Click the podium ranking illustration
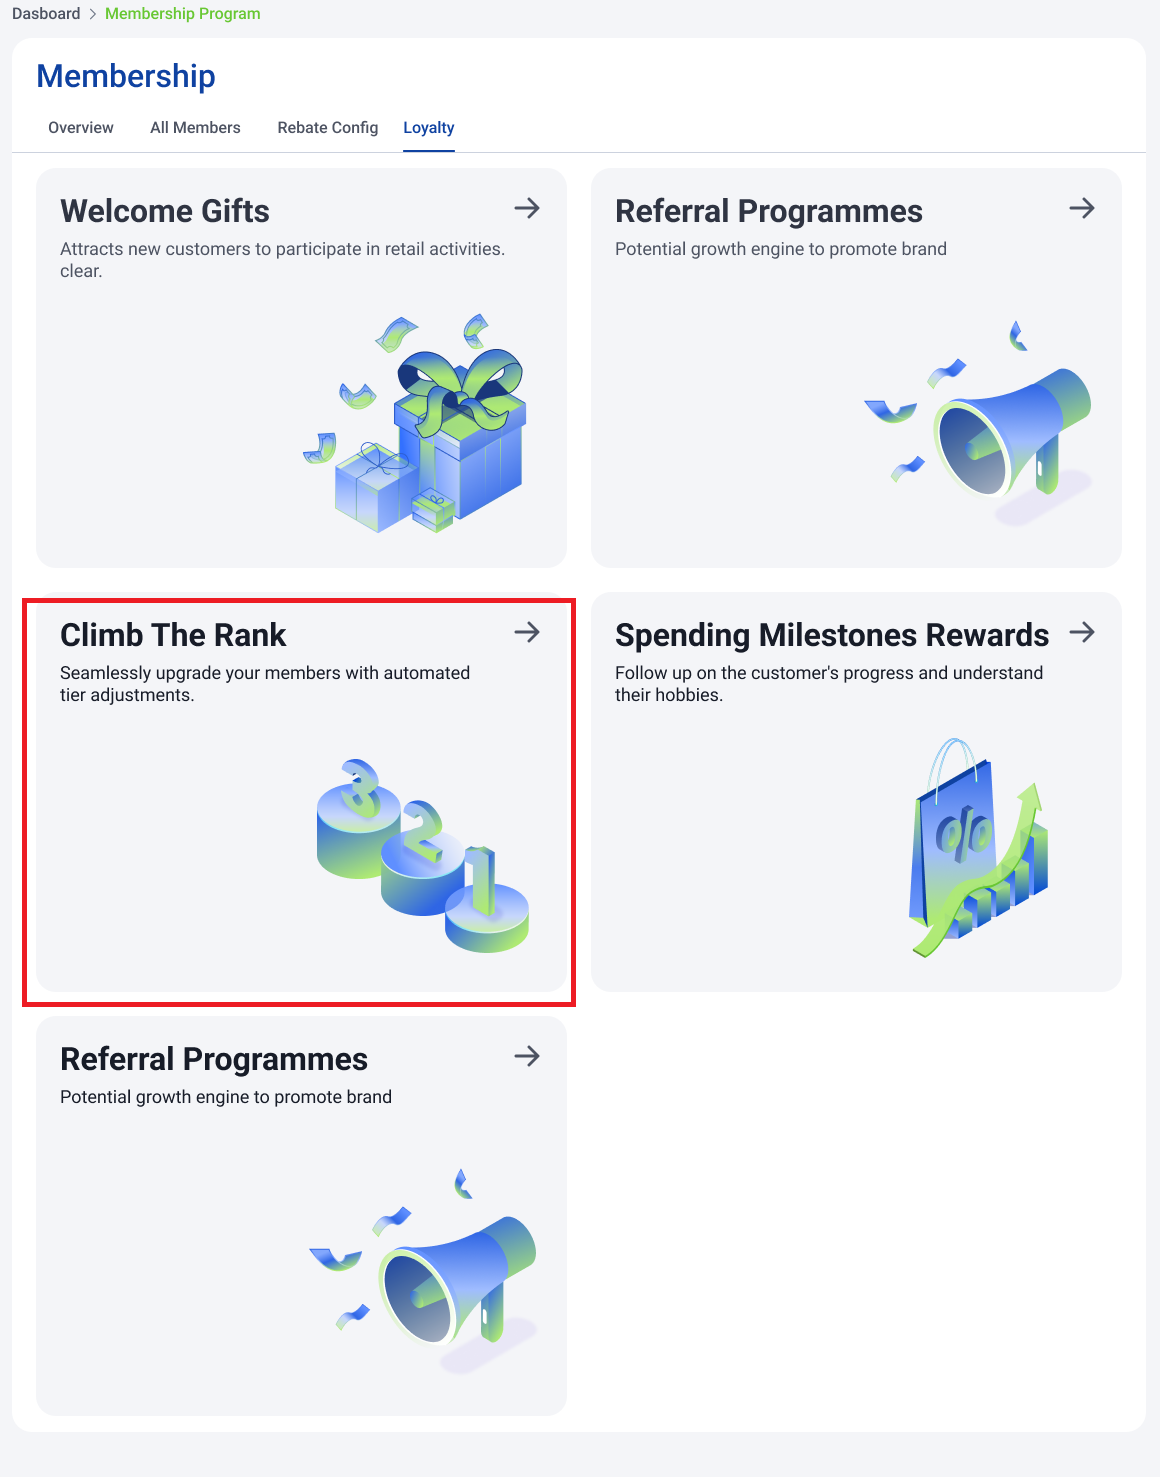Image resolution: width=1160 pixels, height=1477 pixels. (x=422, y=856)
